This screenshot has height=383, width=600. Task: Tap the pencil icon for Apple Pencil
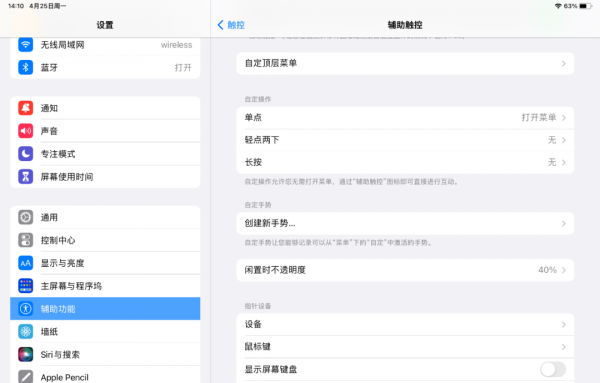[x=26, y=376]
